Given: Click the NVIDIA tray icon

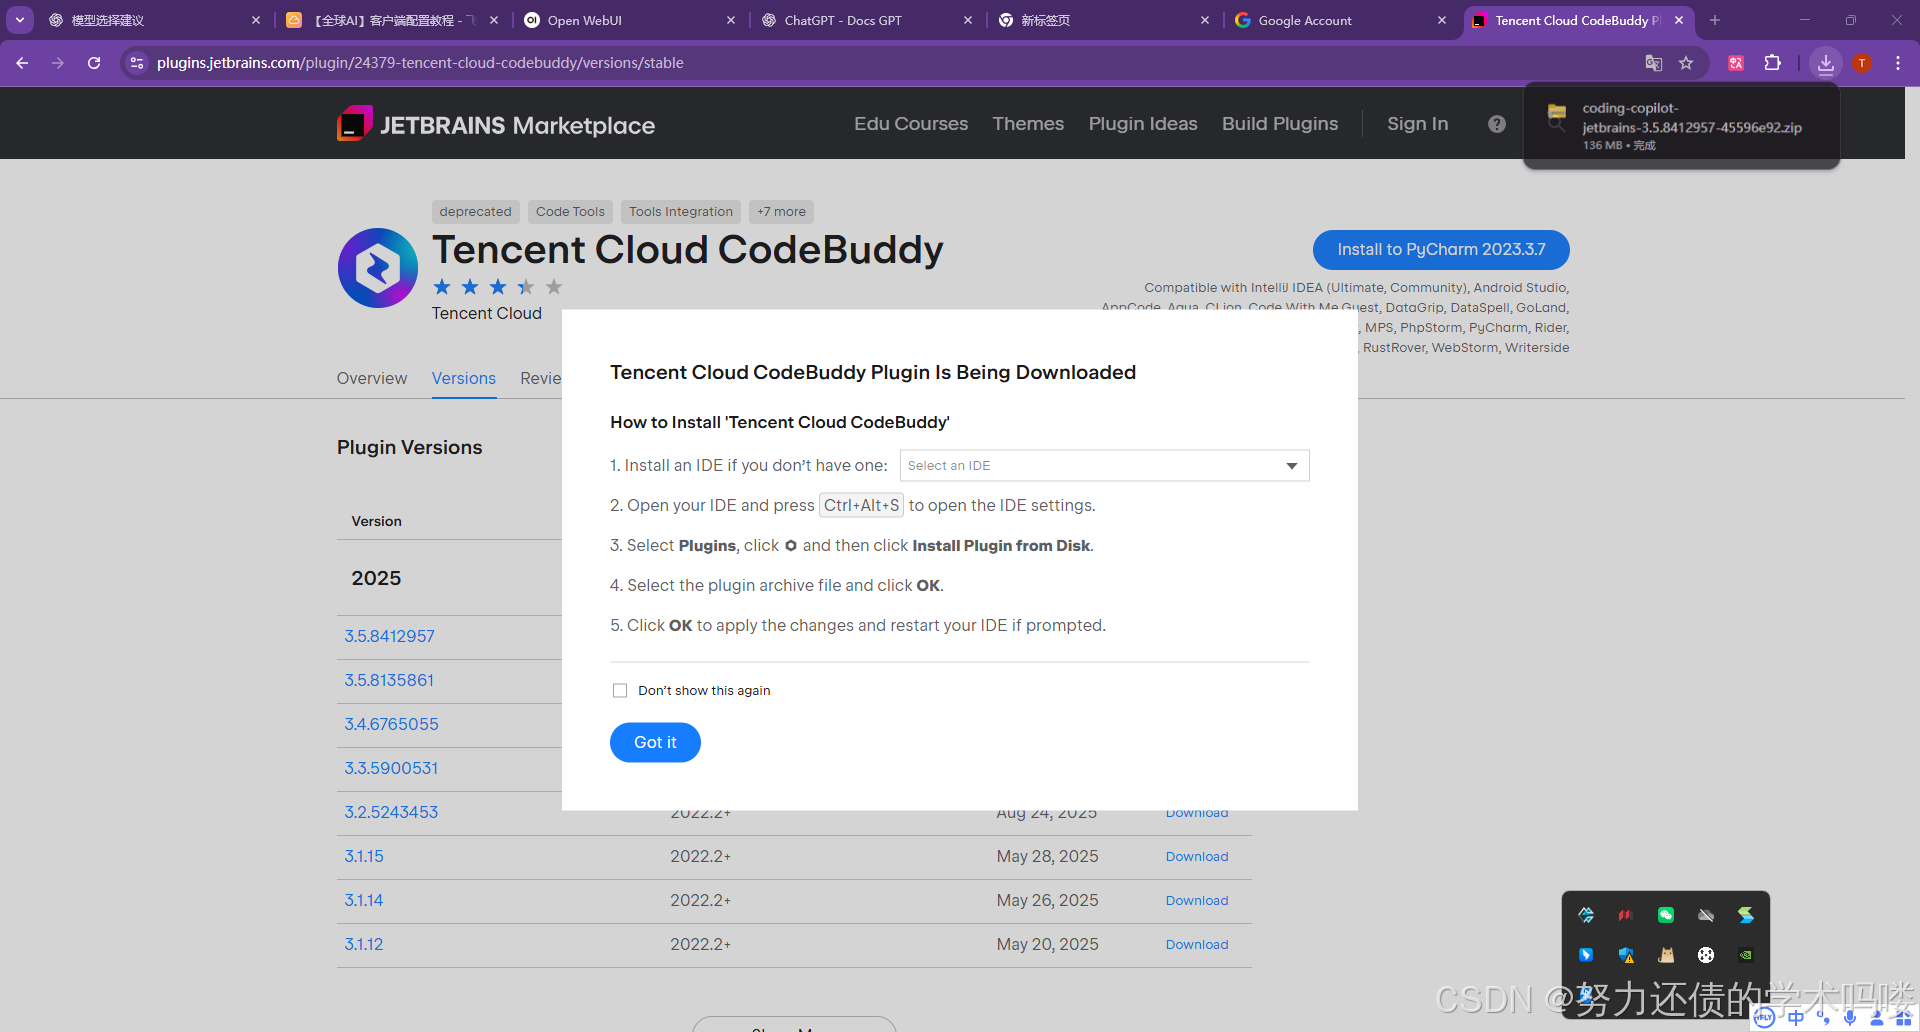Looking at the screenshot, I should click(x=1746, y=955).
